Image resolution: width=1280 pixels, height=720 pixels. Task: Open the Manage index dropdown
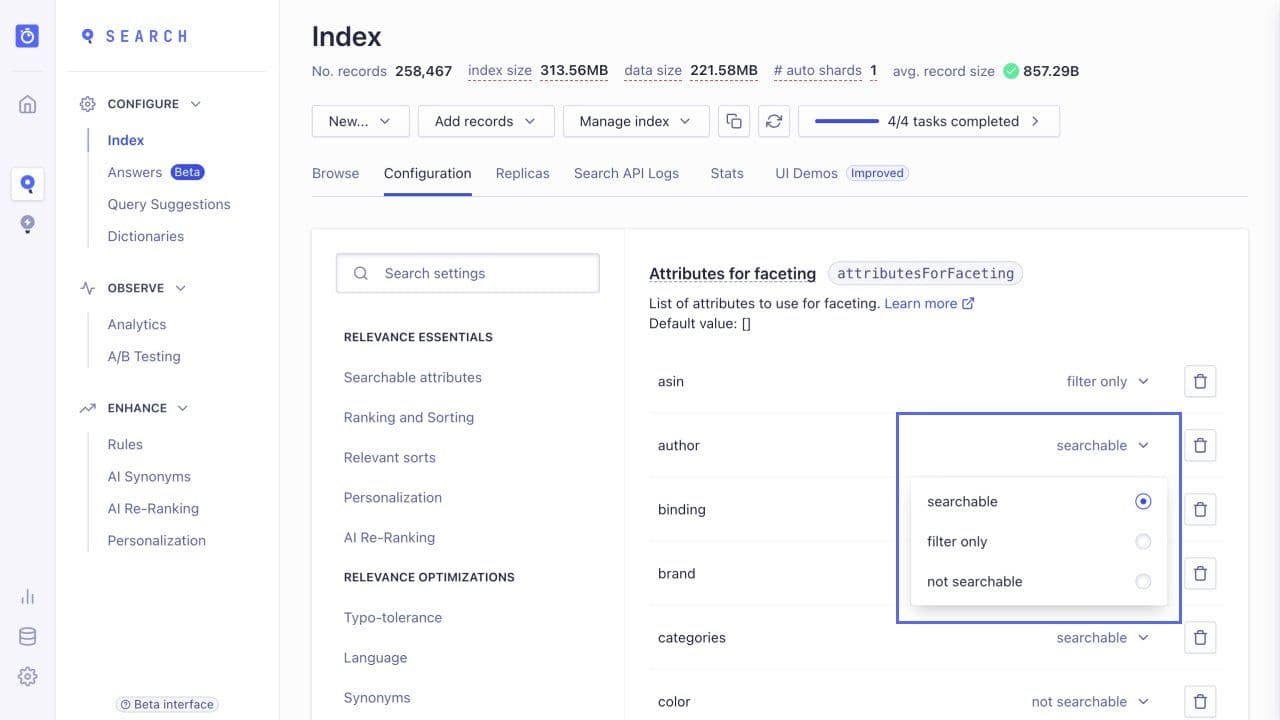tap(636, 121)
